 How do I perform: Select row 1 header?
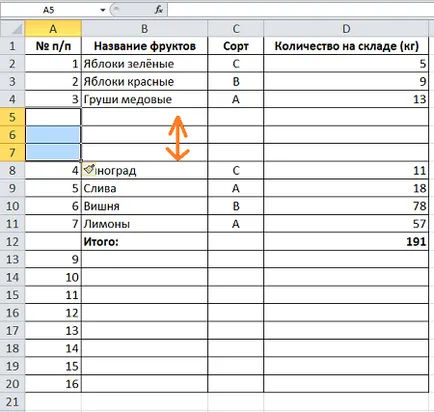(12, 46)
